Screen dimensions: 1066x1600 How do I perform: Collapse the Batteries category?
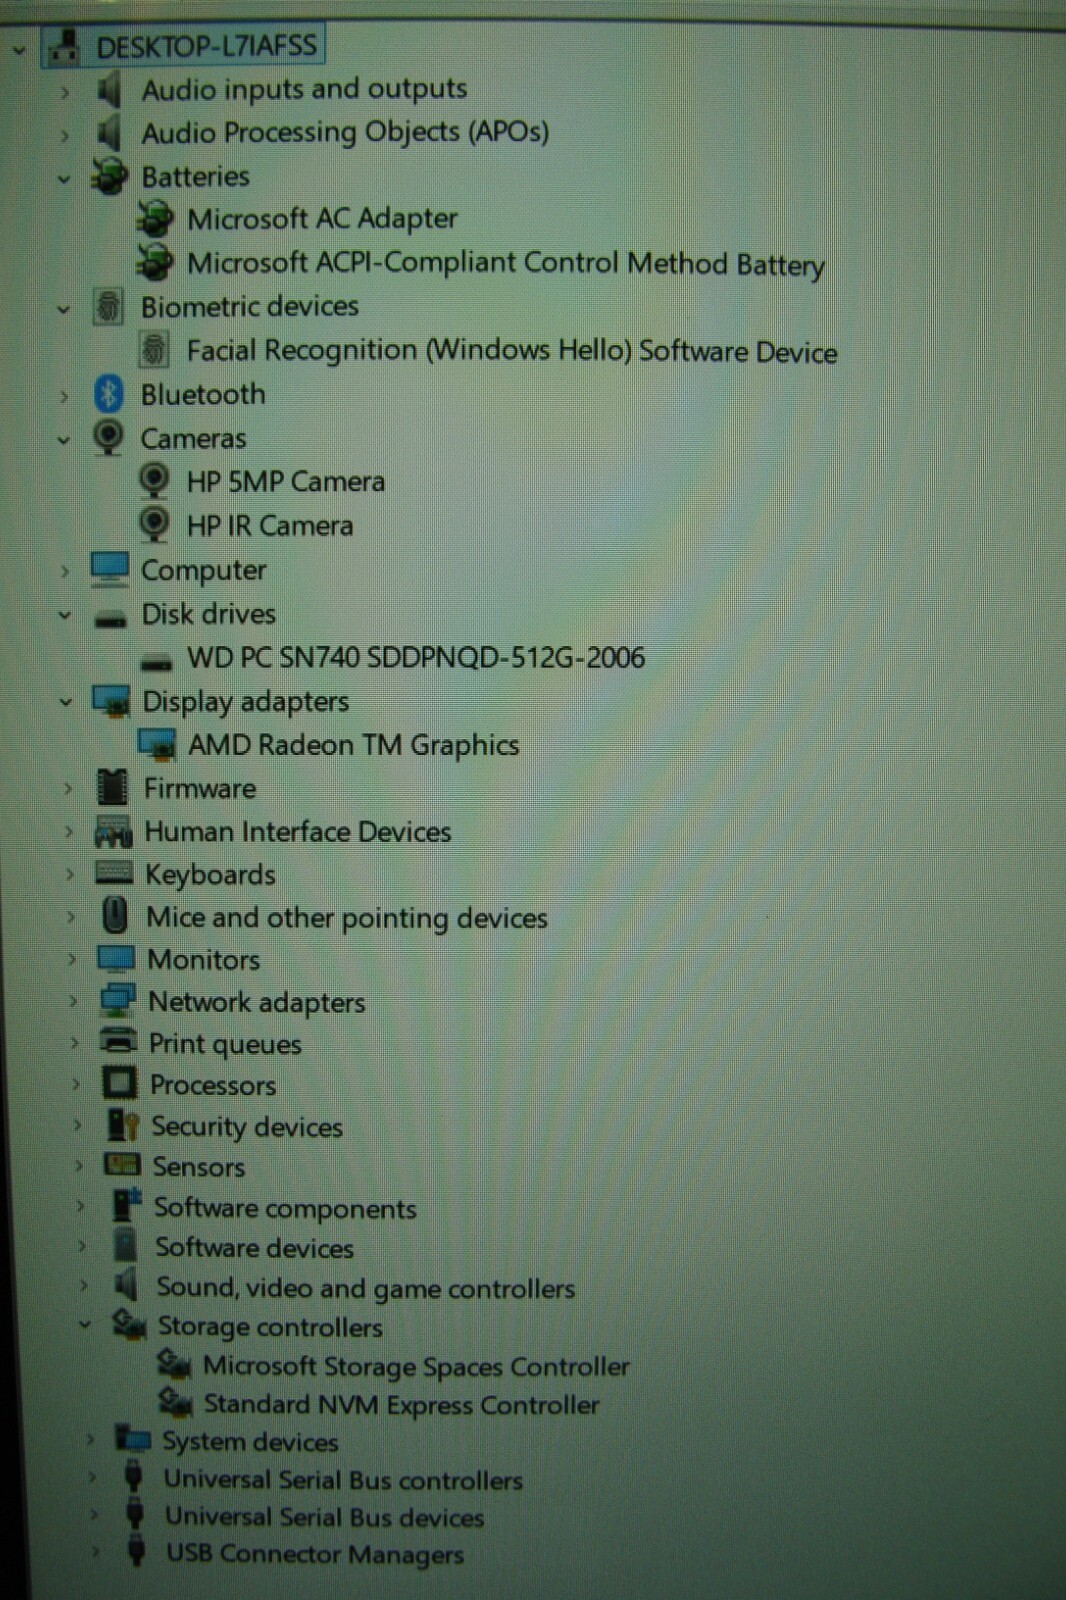[x=64, y=179]
